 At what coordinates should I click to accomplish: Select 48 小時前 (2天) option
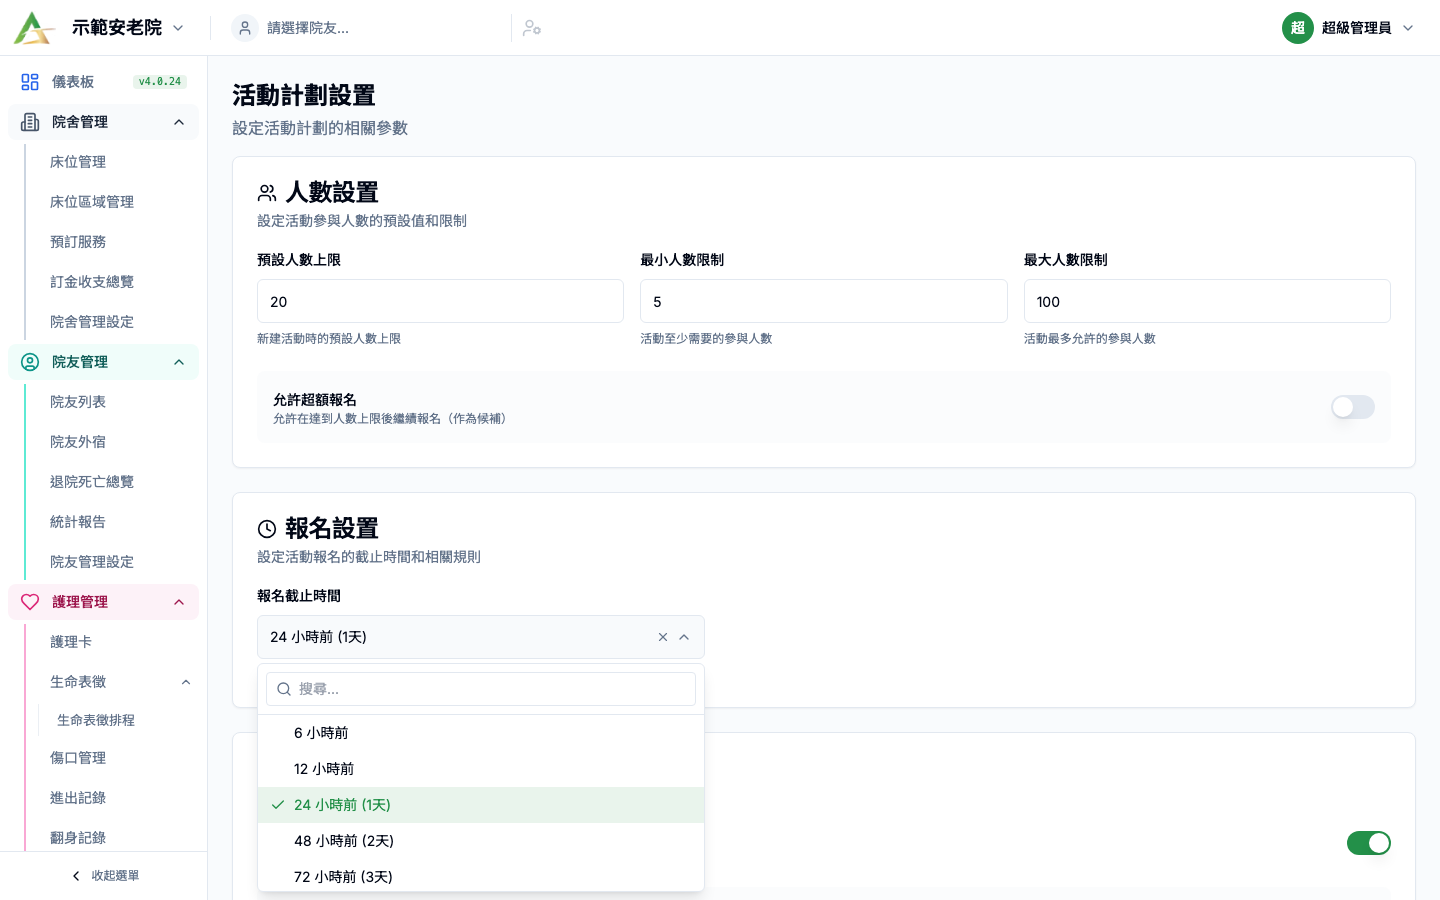[x=481, y=841]
